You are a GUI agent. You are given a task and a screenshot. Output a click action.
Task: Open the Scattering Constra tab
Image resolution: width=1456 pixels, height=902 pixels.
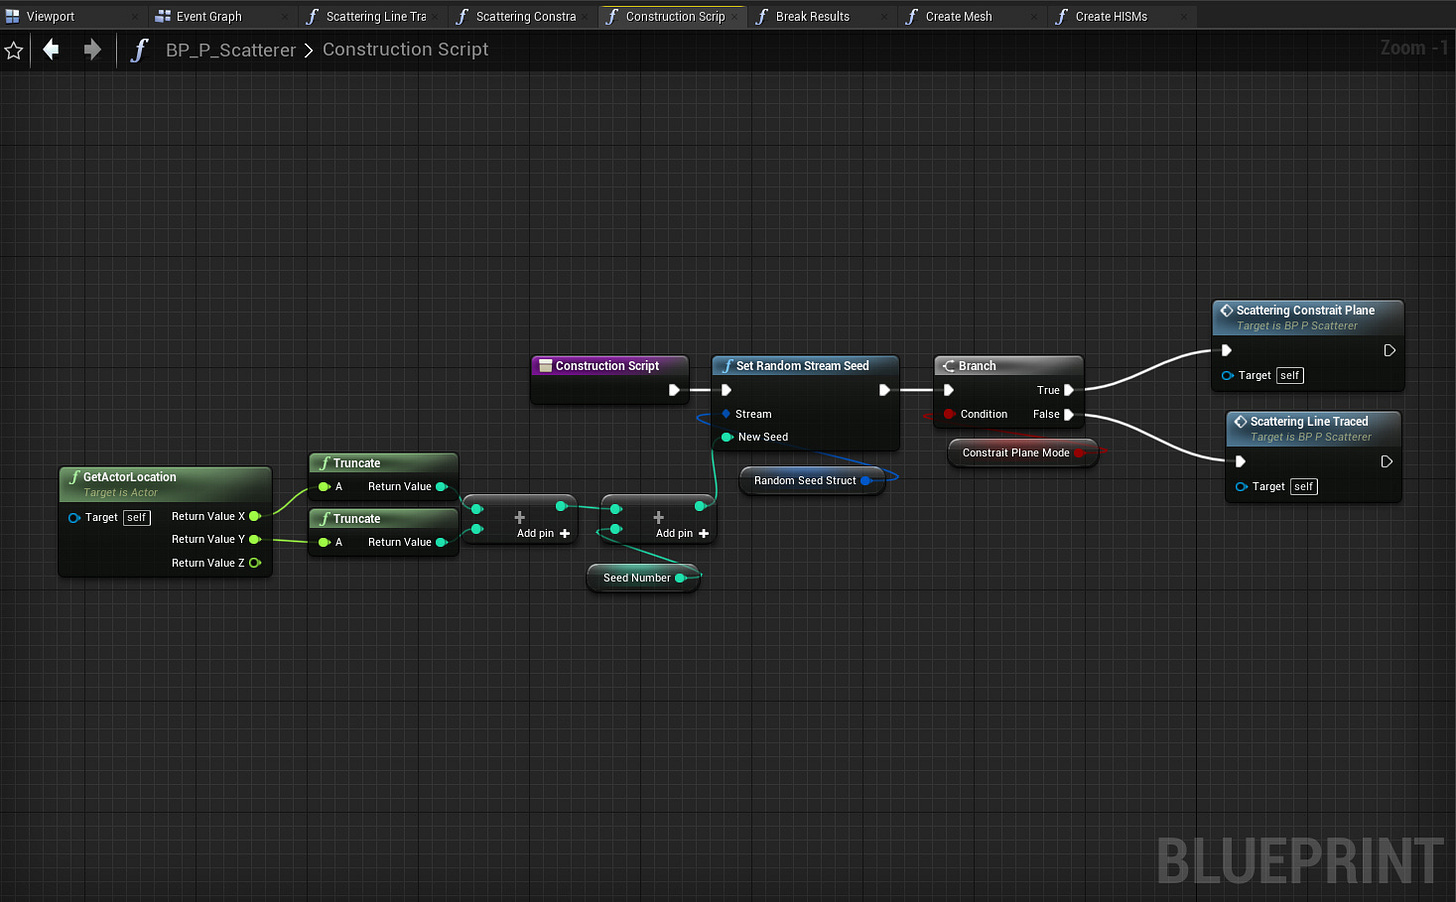[x=523, y=16]
